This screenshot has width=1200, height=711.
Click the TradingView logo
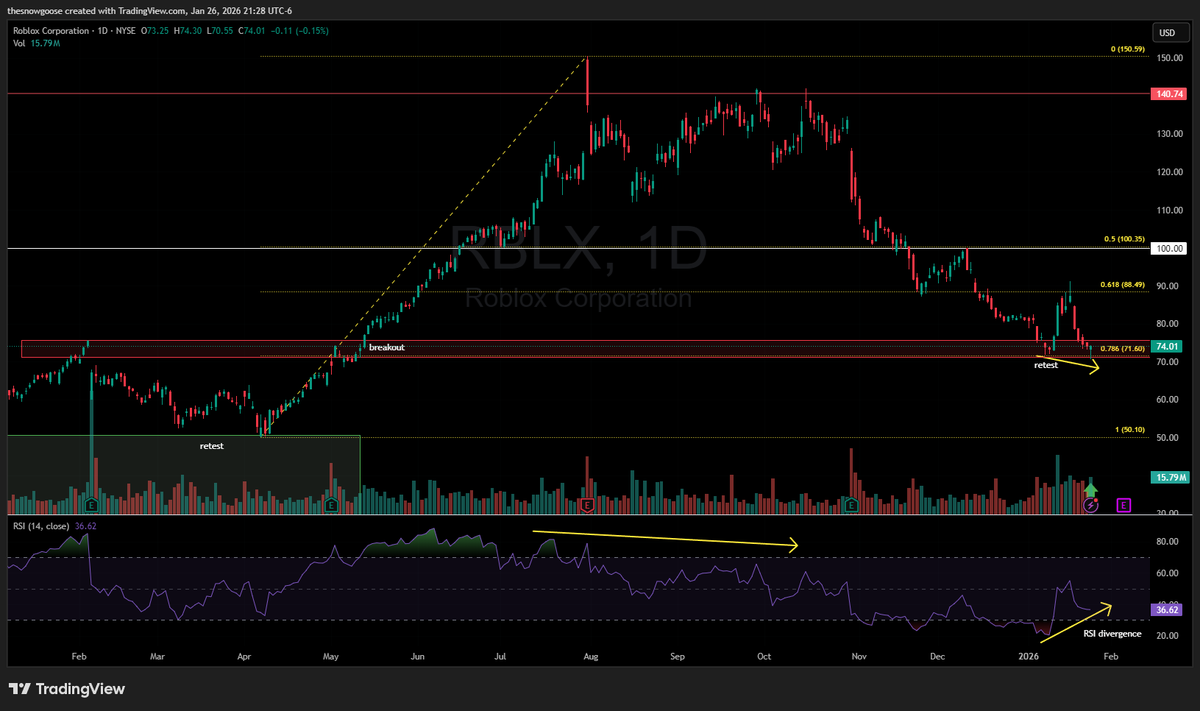(x=65, y=689)
